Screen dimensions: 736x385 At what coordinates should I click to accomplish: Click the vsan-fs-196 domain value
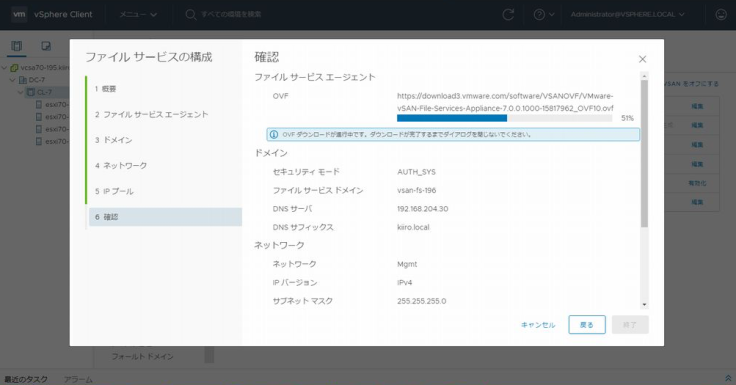[x=416, y=190]
